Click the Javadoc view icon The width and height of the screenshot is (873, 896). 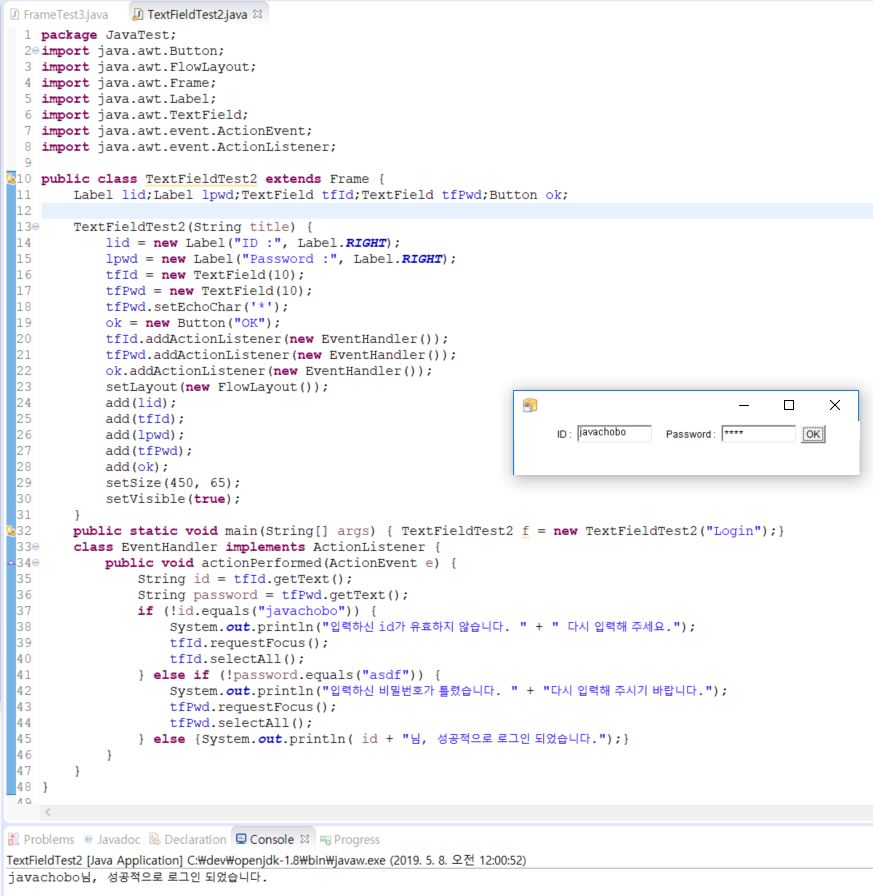(x=89, y=839)
